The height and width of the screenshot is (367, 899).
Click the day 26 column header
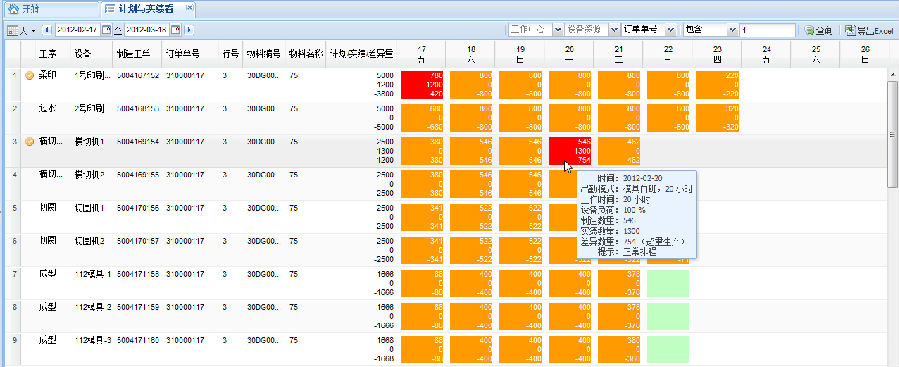point(865,54)
